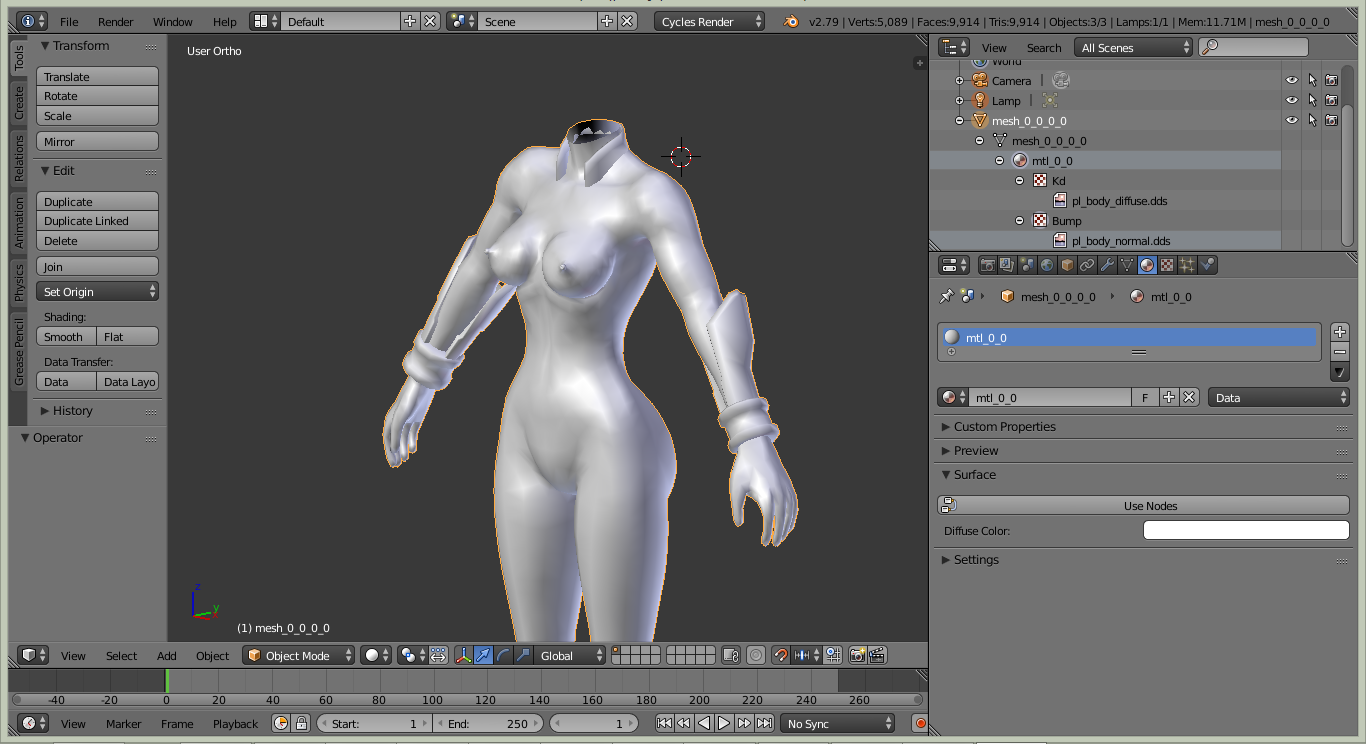
Task: Toggle renderability of mesh_0_0_0_0 camera icon
Action: point(1332,121)
